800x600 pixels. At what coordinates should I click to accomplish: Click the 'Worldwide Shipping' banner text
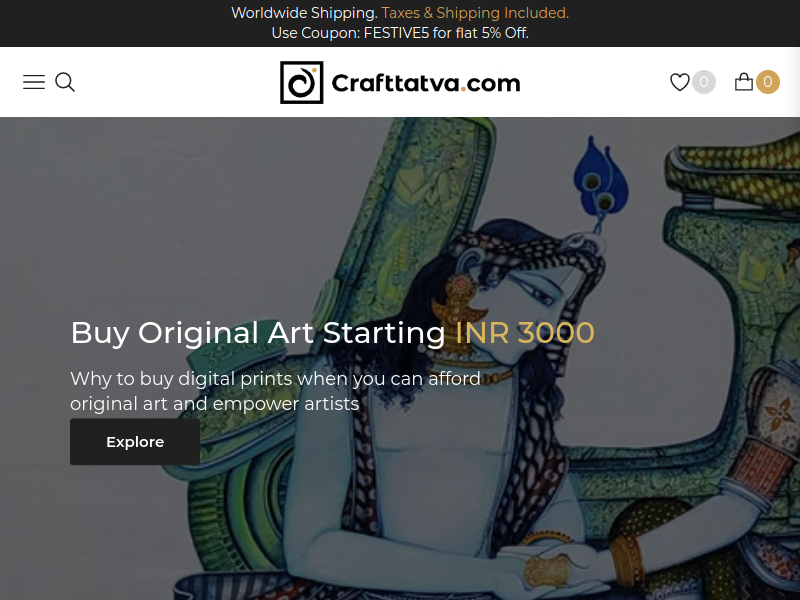point(304,13)
